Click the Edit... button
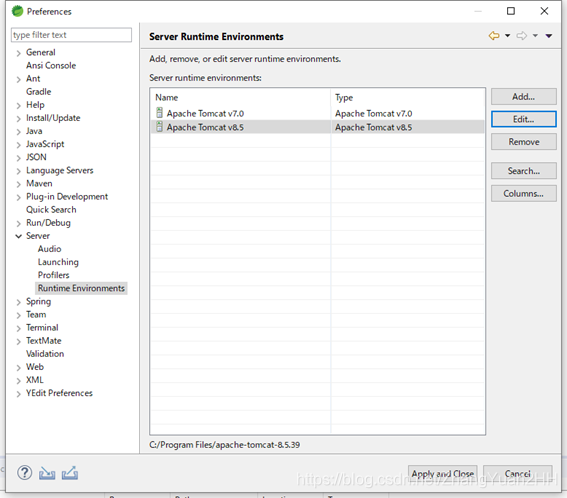This screenshot has width=567, height=498. coord(523,119)
